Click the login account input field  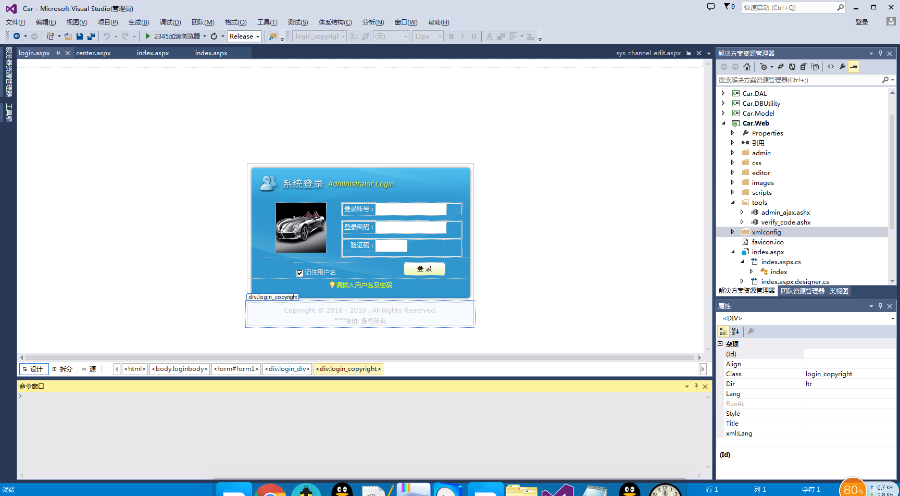(x=411, y=209)
